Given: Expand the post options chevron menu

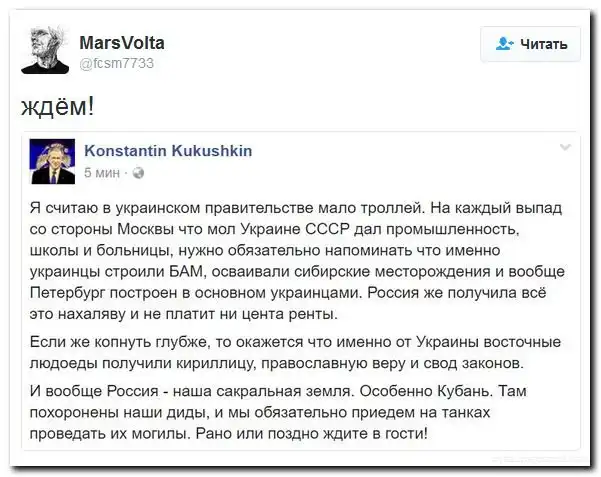Looking at the screenshot, I should tap(565, 149).
